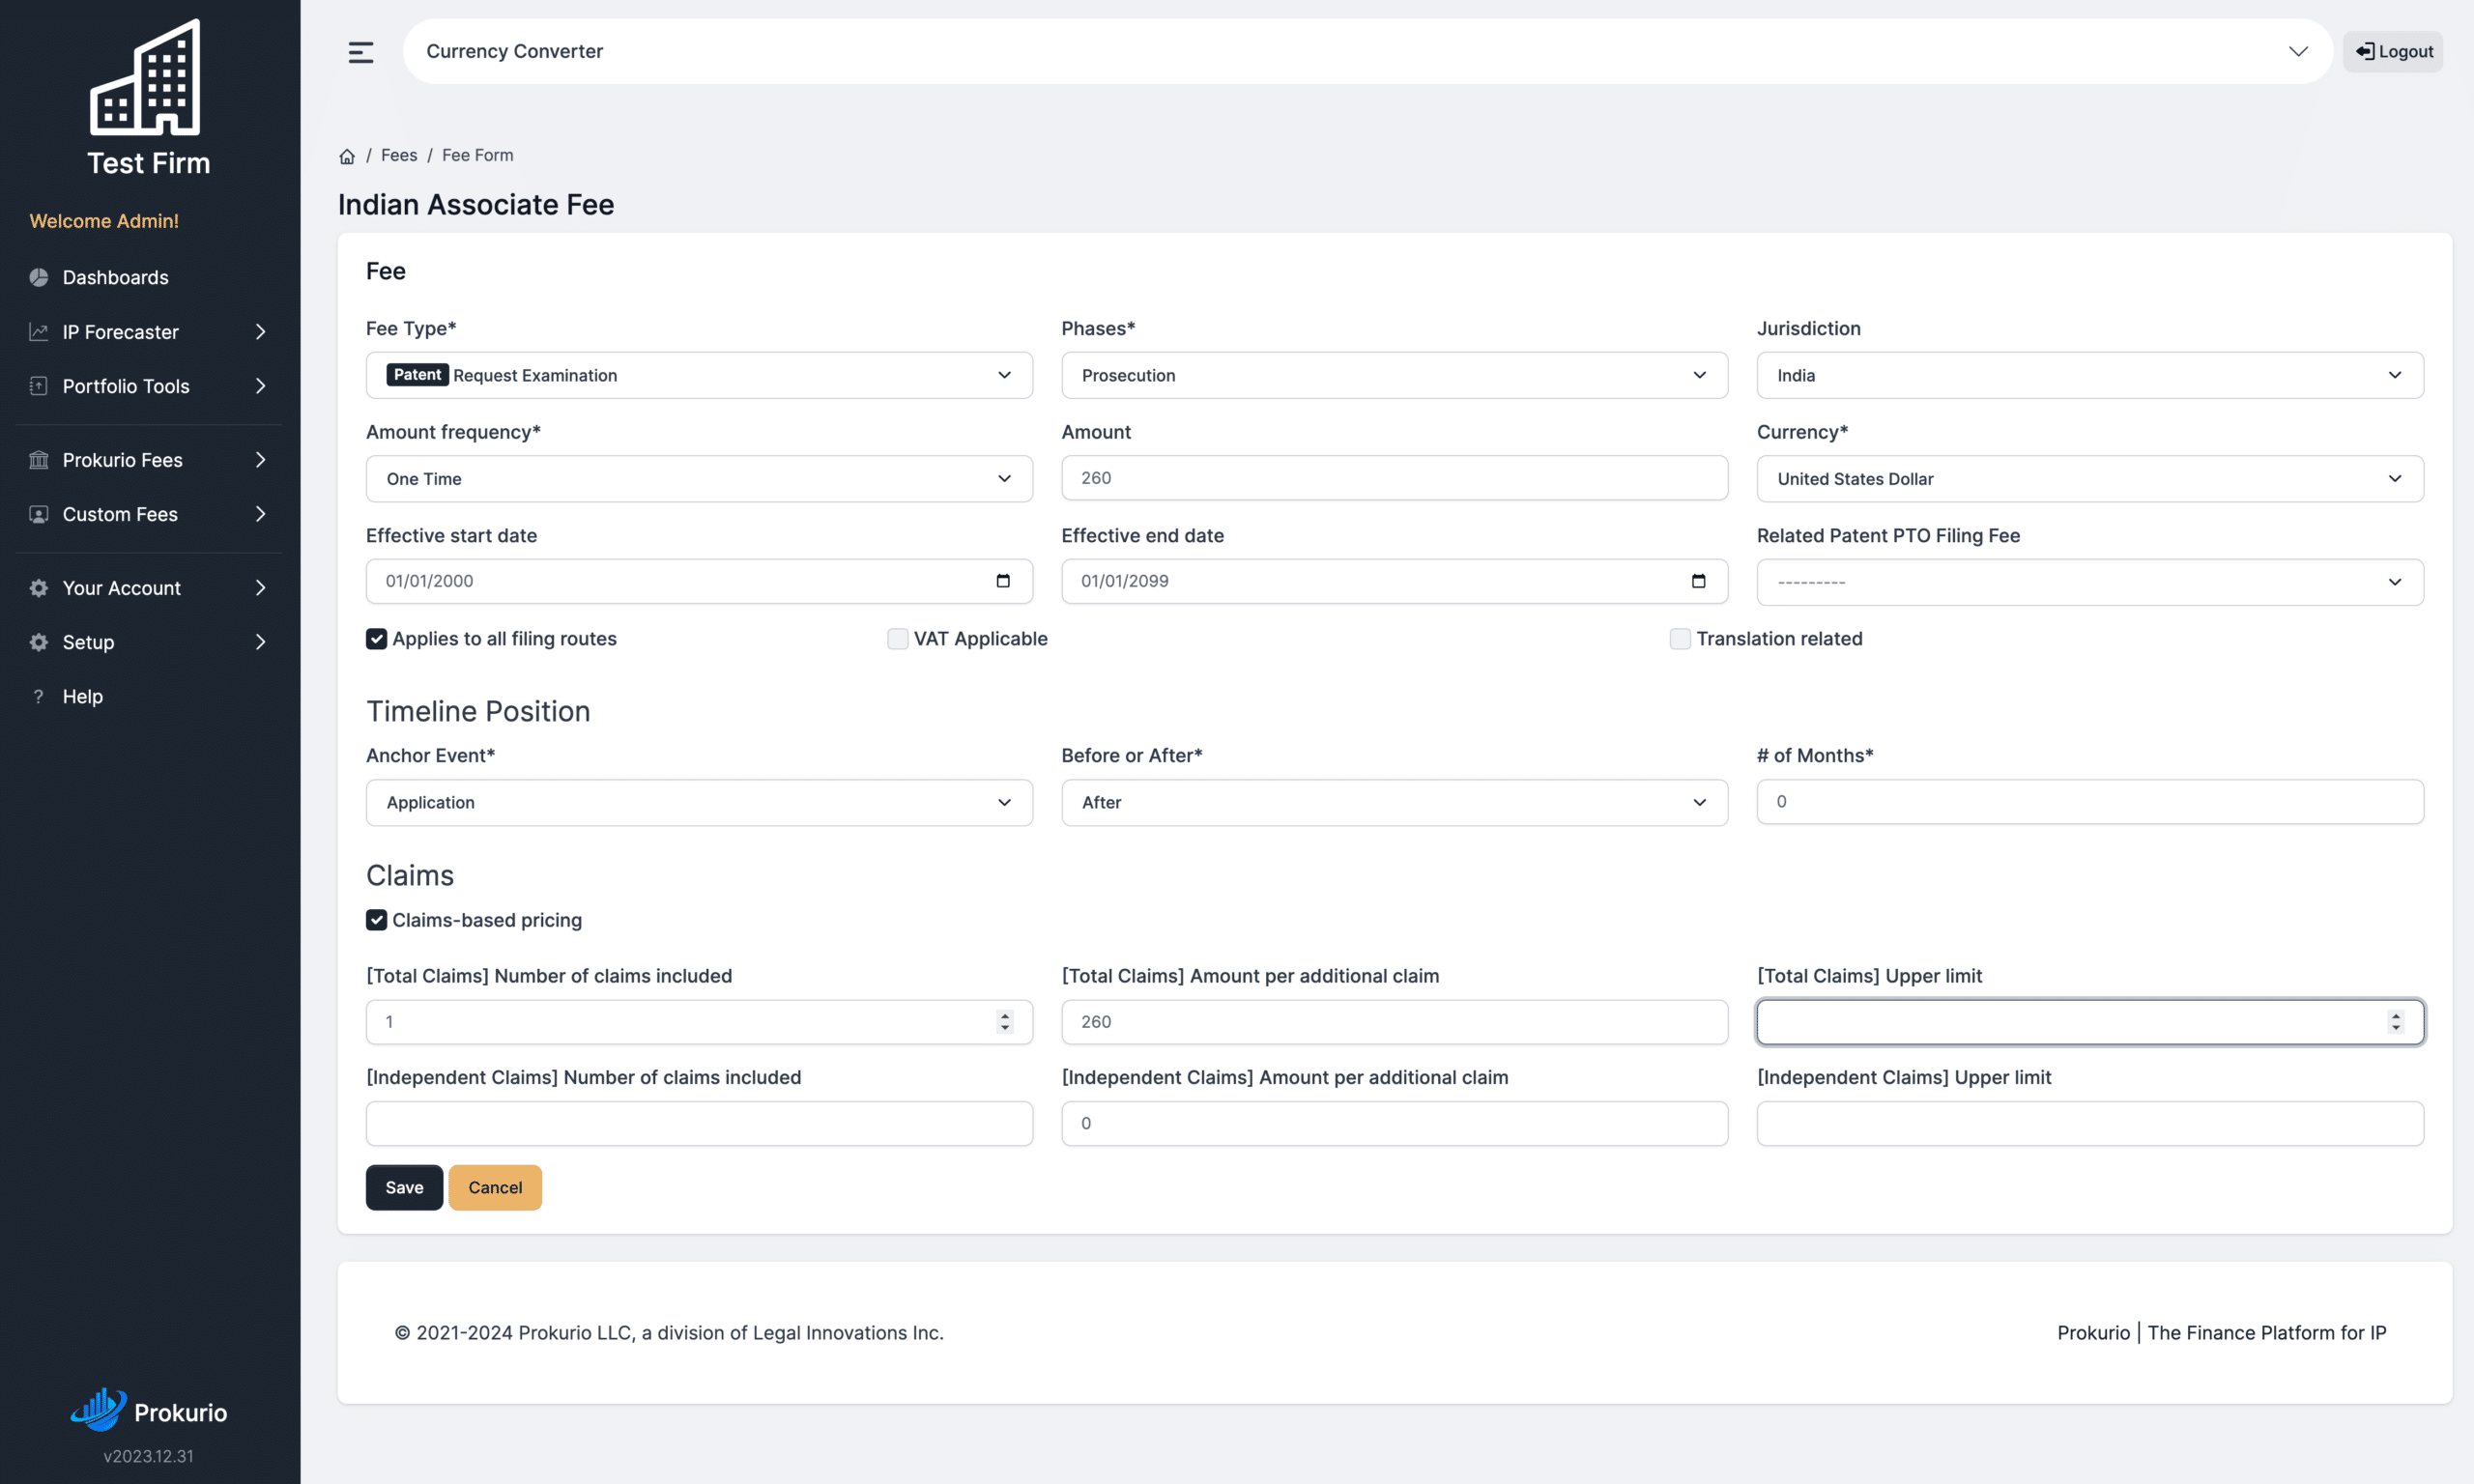Open the Effective end date calendar picker

pos(1698,580)
